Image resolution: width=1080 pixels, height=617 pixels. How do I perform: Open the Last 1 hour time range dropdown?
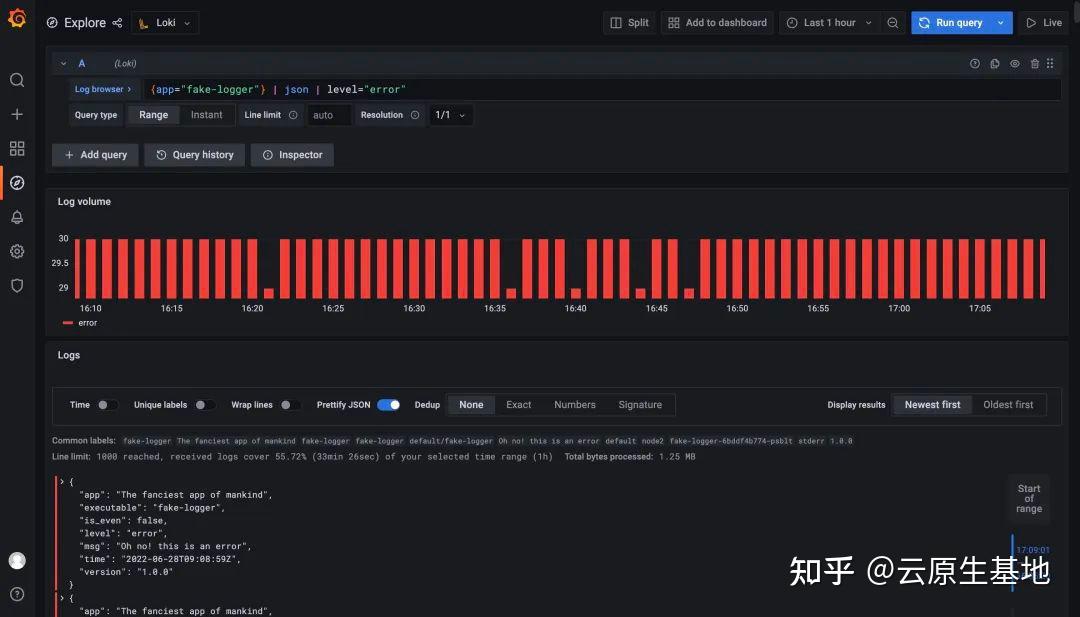click(x=830, y=22)
